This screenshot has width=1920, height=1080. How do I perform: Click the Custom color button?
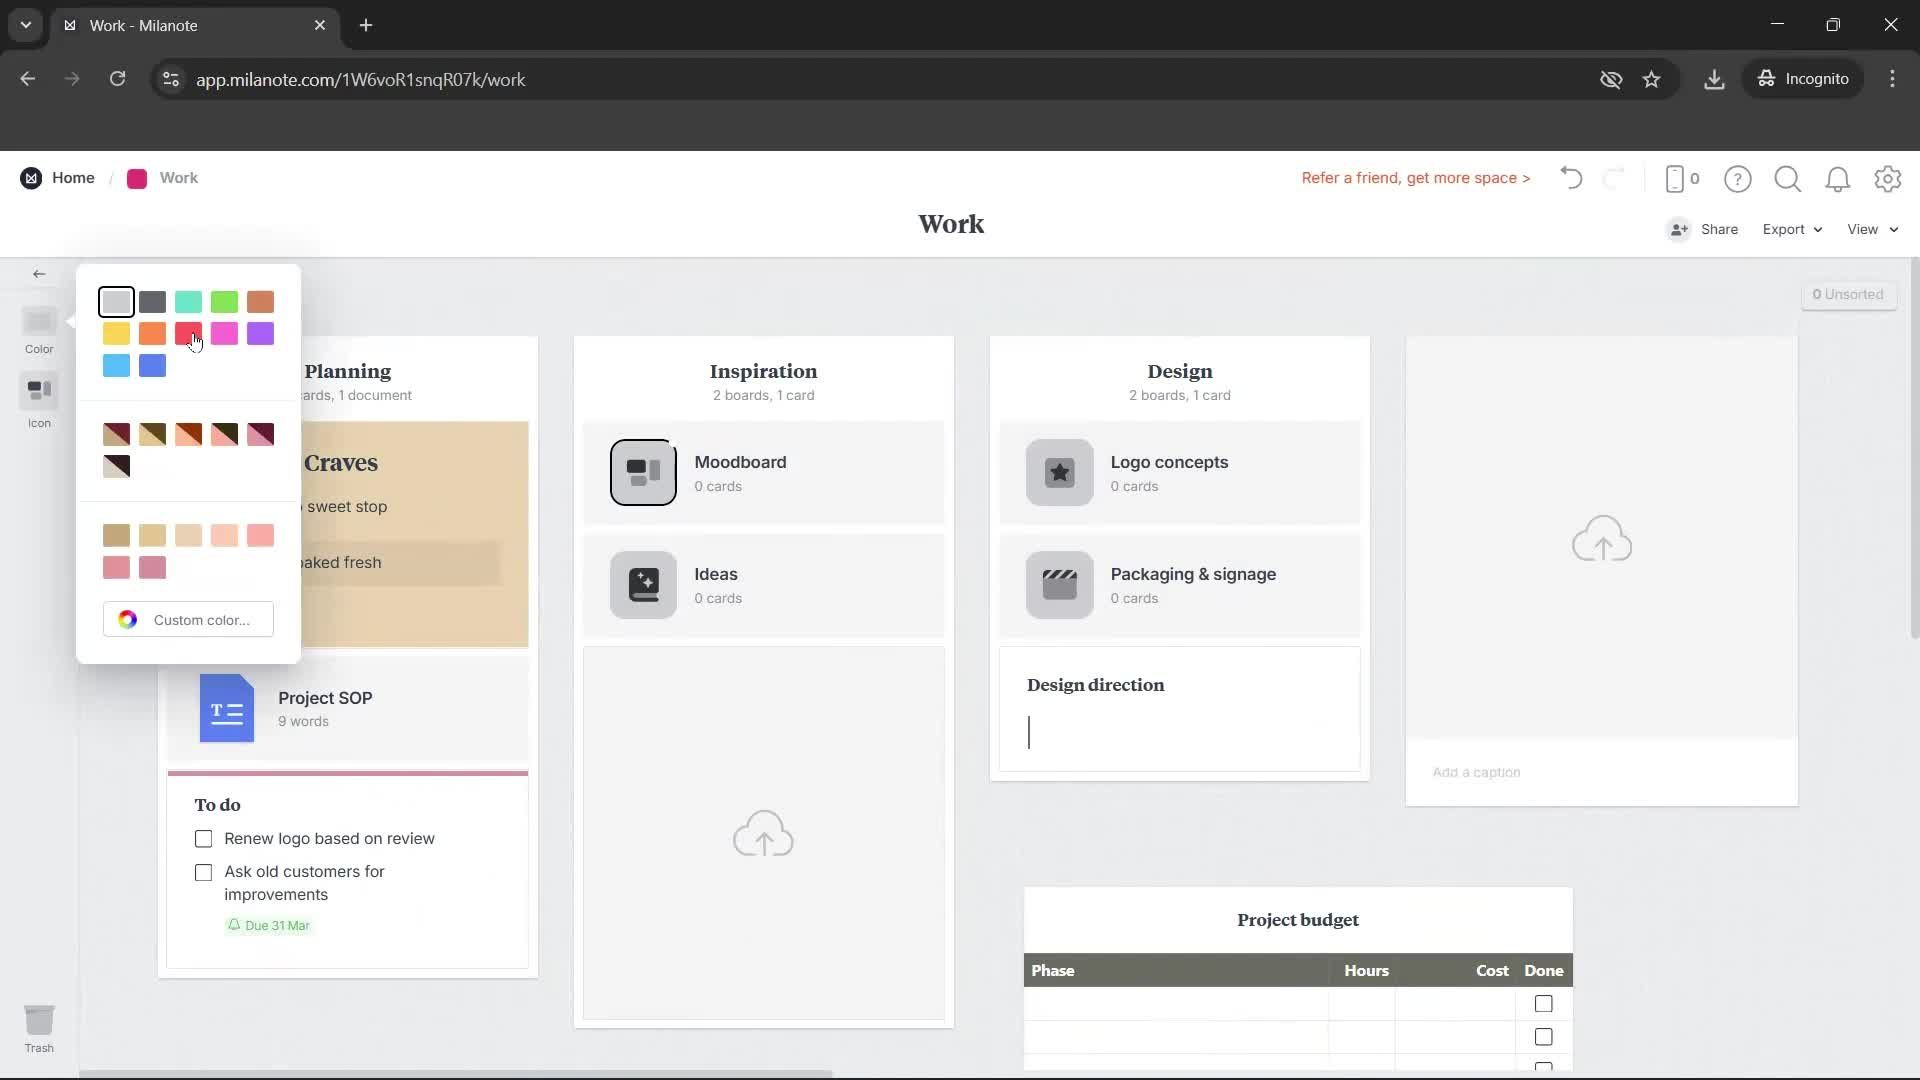pos(188,619)
